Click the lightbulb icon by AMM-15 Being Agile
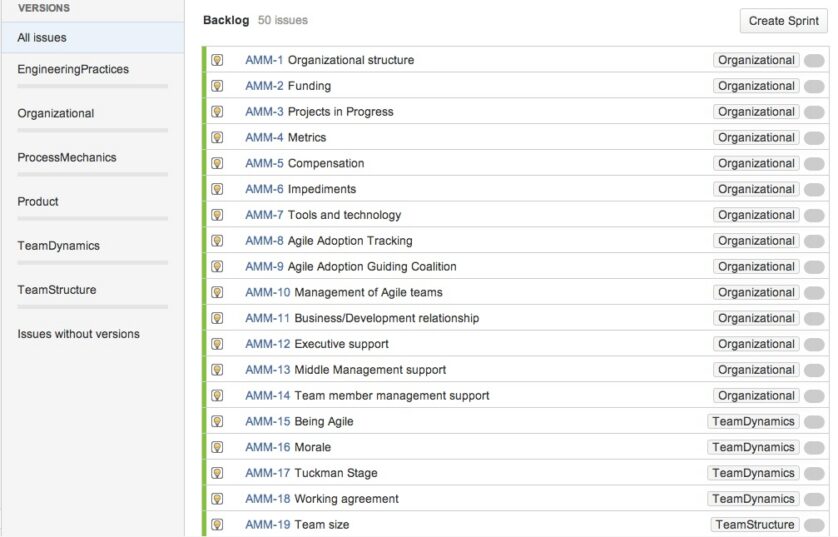Image resolution: width=838 pixels, height=537 pixels. point(217,422)
